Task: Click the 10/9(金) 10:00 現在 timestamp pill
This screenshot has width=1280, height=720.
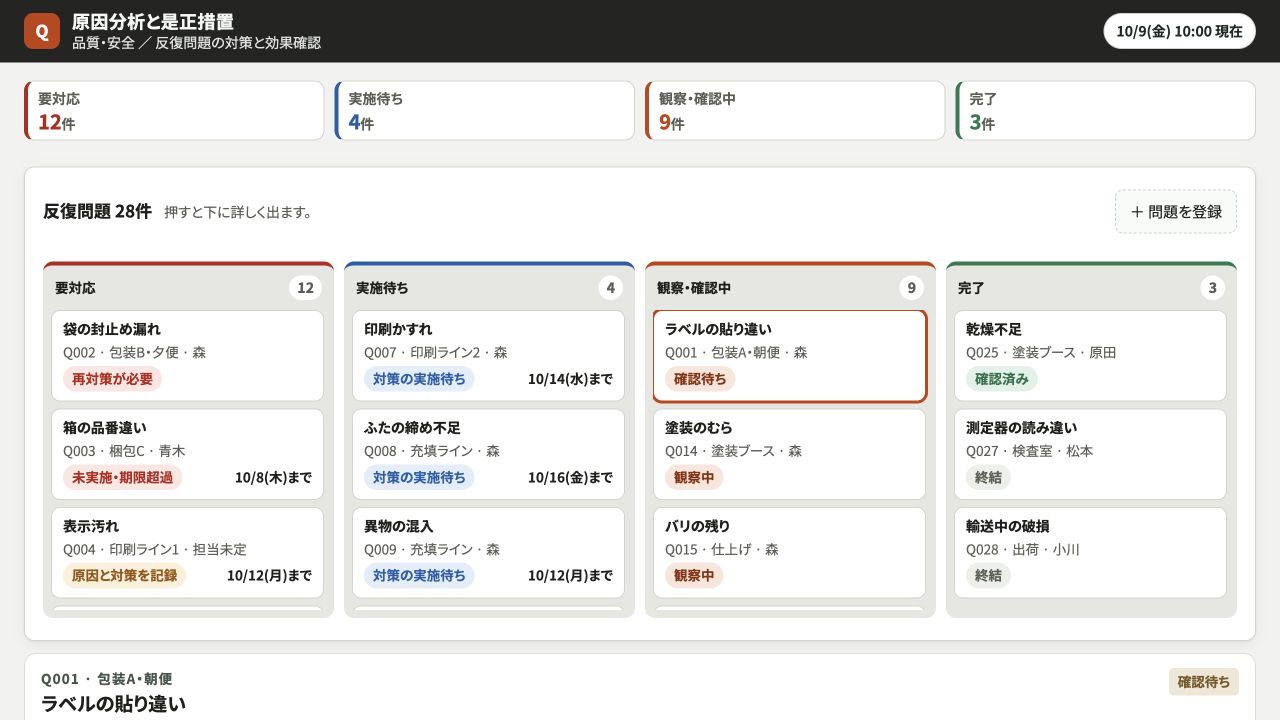Action: [x=1180, y=31]
